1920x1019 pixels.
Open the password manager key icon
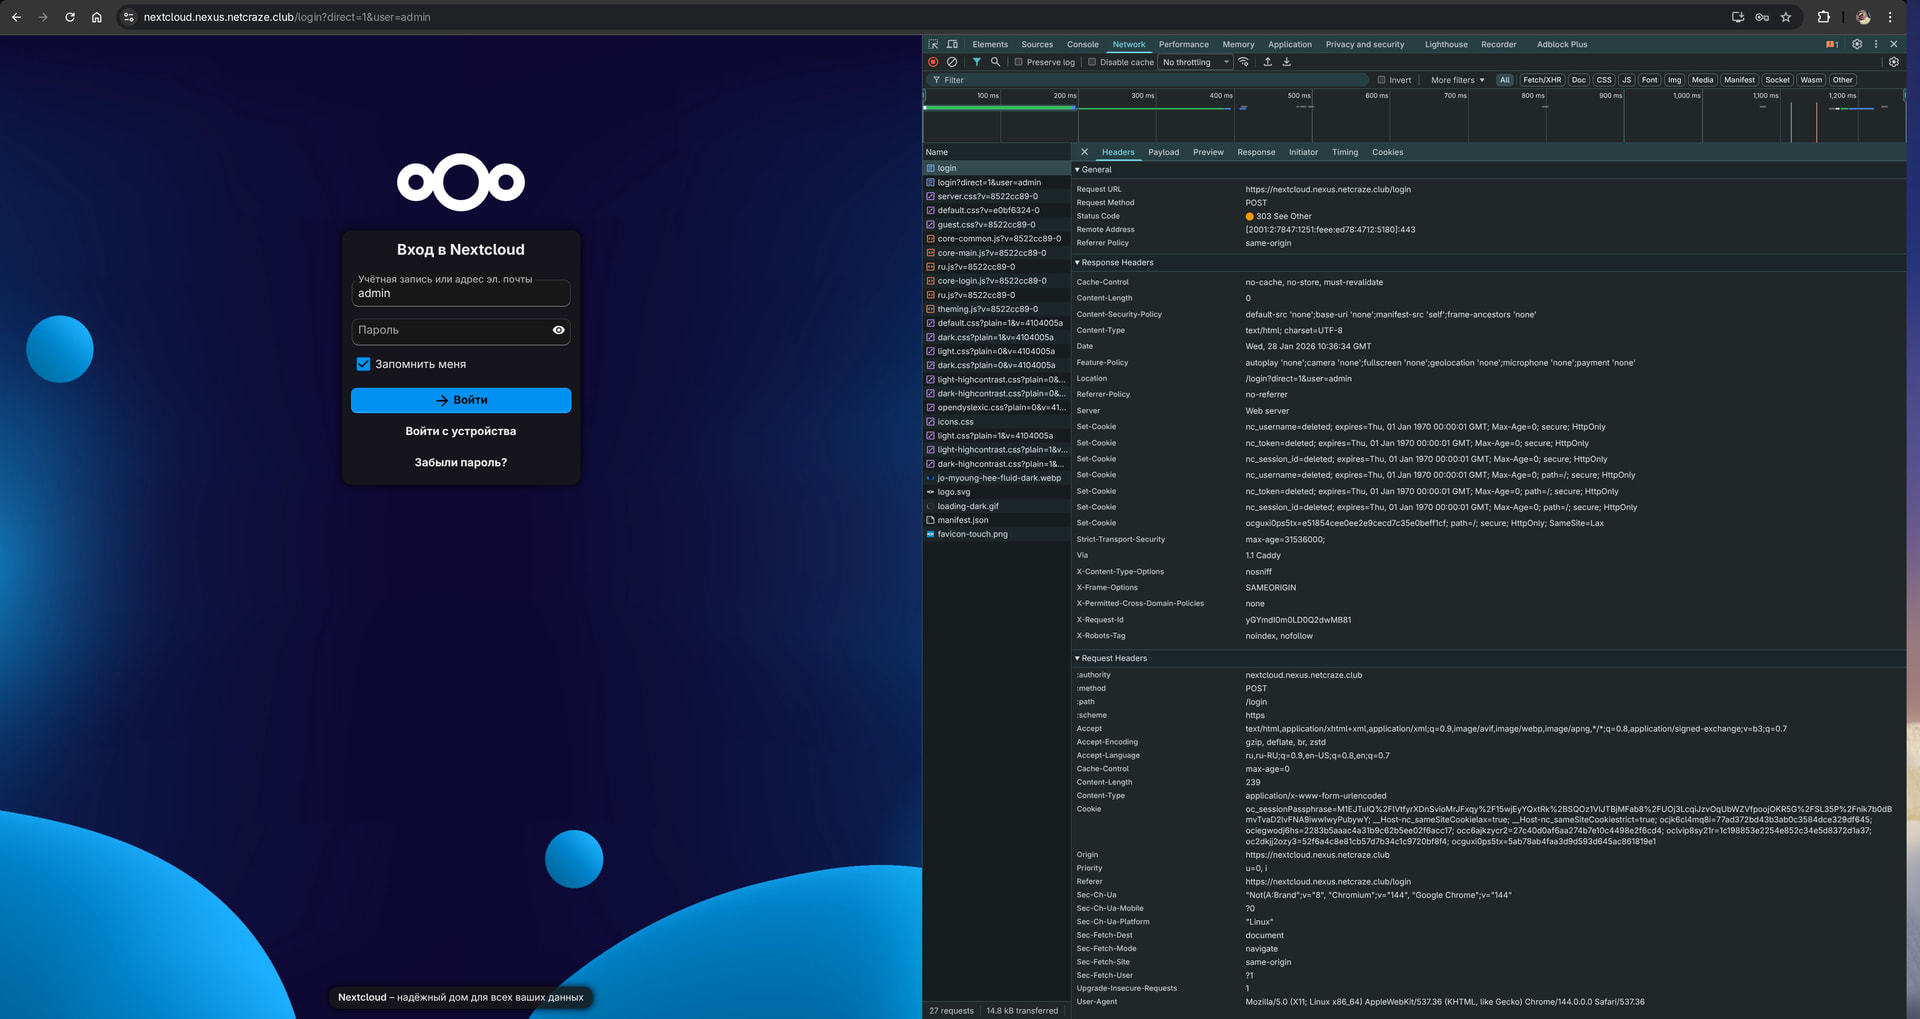pyautogui.click(x=1762, y=17)
